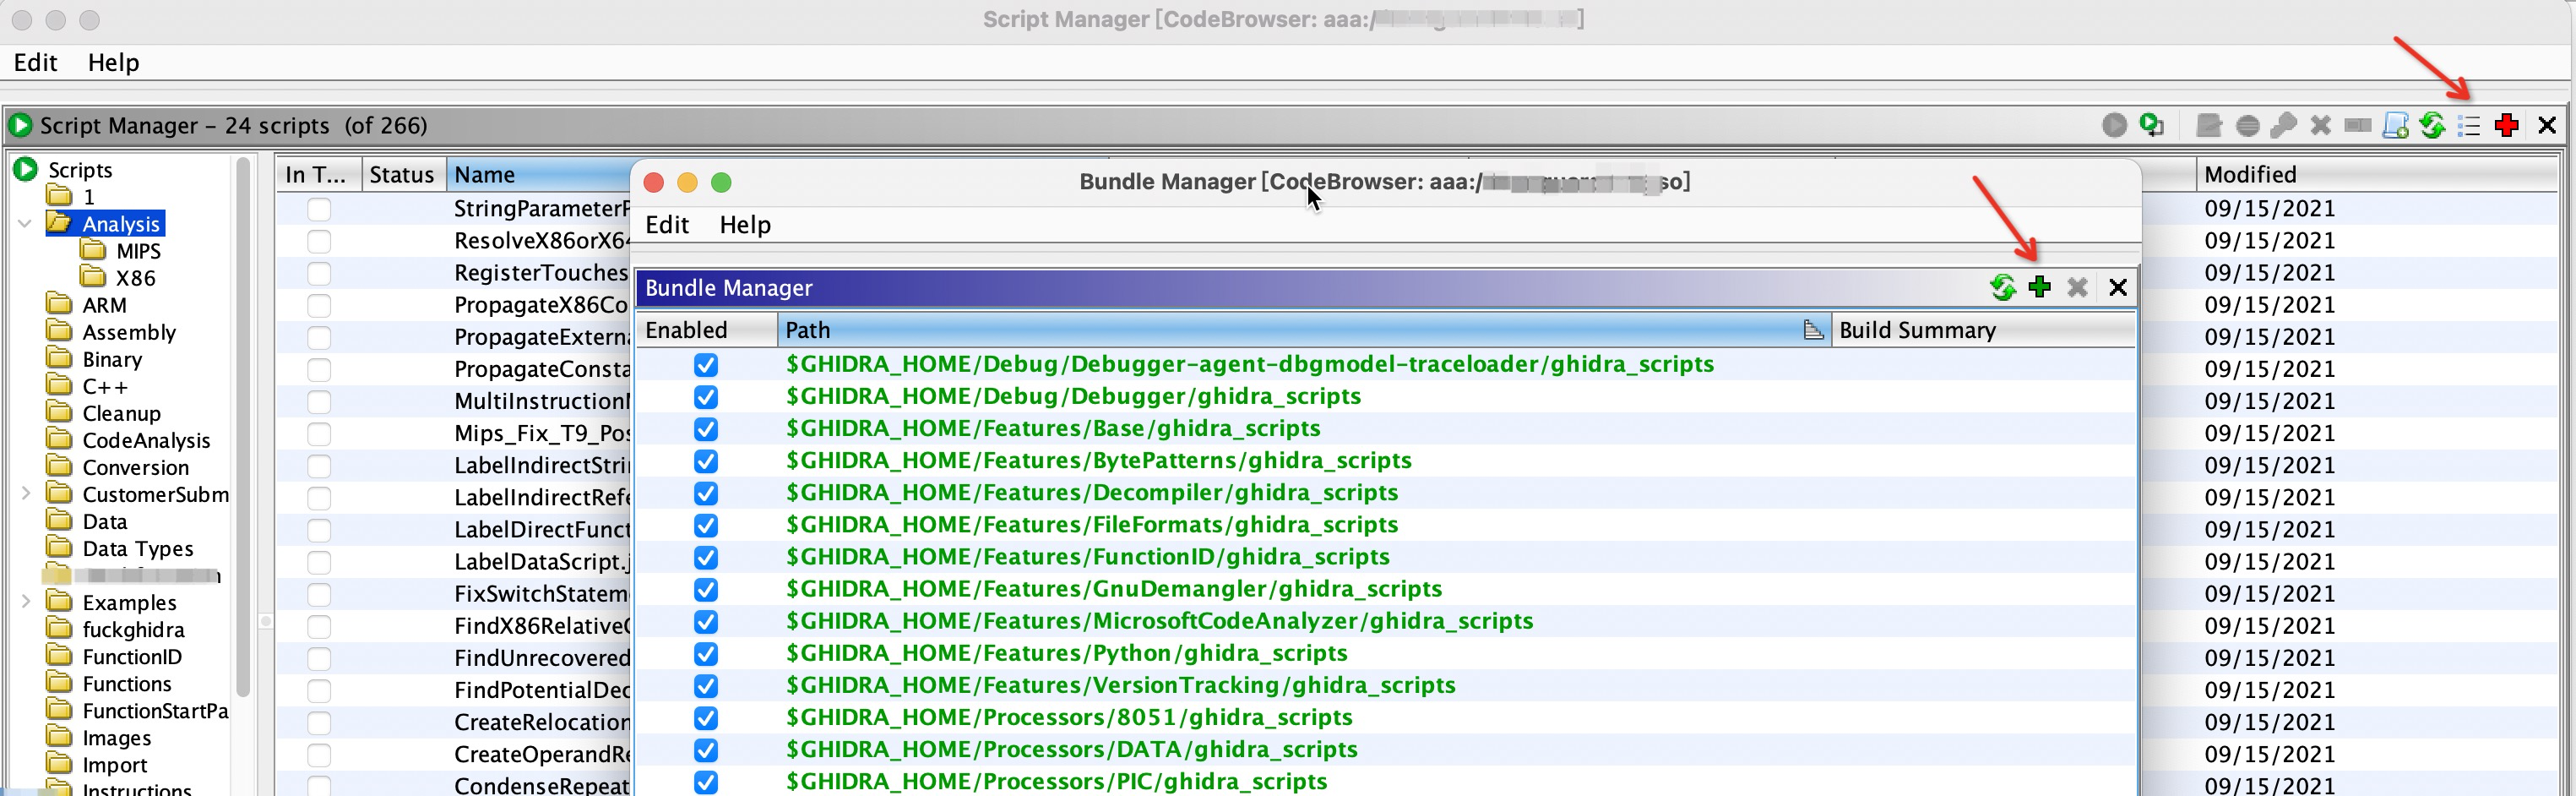Image resolution: width=2576 pixels, height=796 pixels.
Task: Select the FunctionID folder in tree
Action: [132, 657]
